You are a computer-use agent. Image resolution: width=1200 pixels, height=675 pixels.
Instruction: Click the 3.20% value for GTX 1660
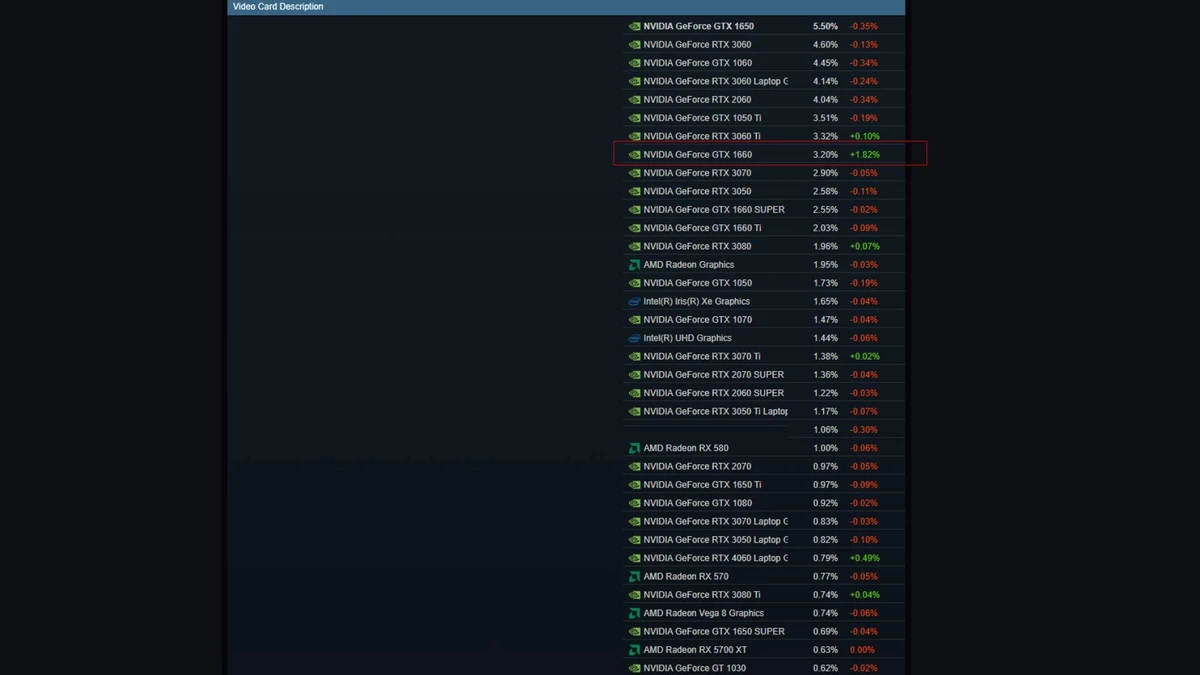tap(825, 155)
